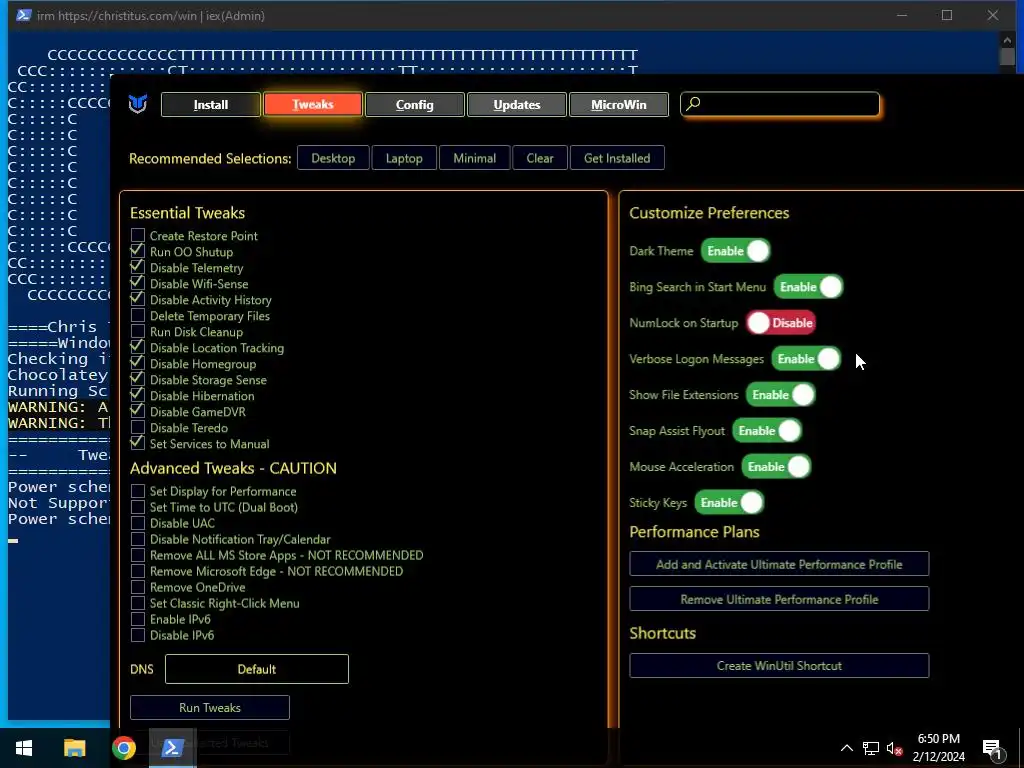Check Remove Microsoft Edge option

click(x=138, y=571)
